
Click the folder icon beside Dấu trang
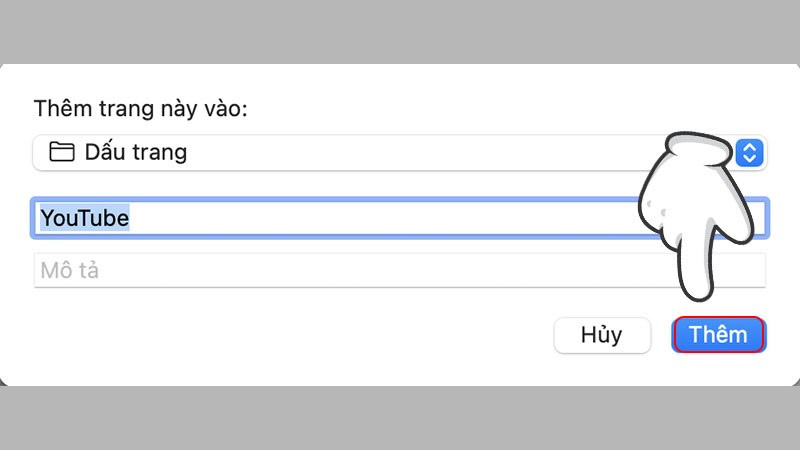[62, 153]
